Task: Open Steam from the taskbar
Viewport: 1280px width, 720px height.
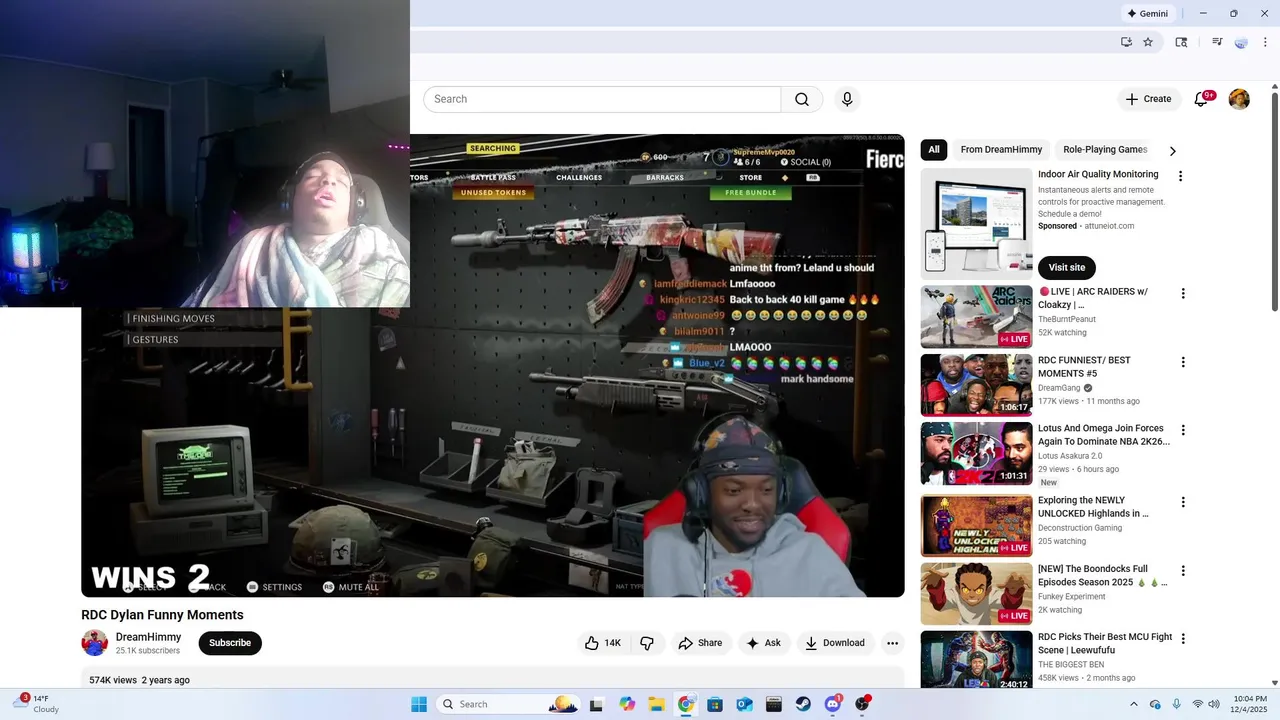Action: point(803,704)
